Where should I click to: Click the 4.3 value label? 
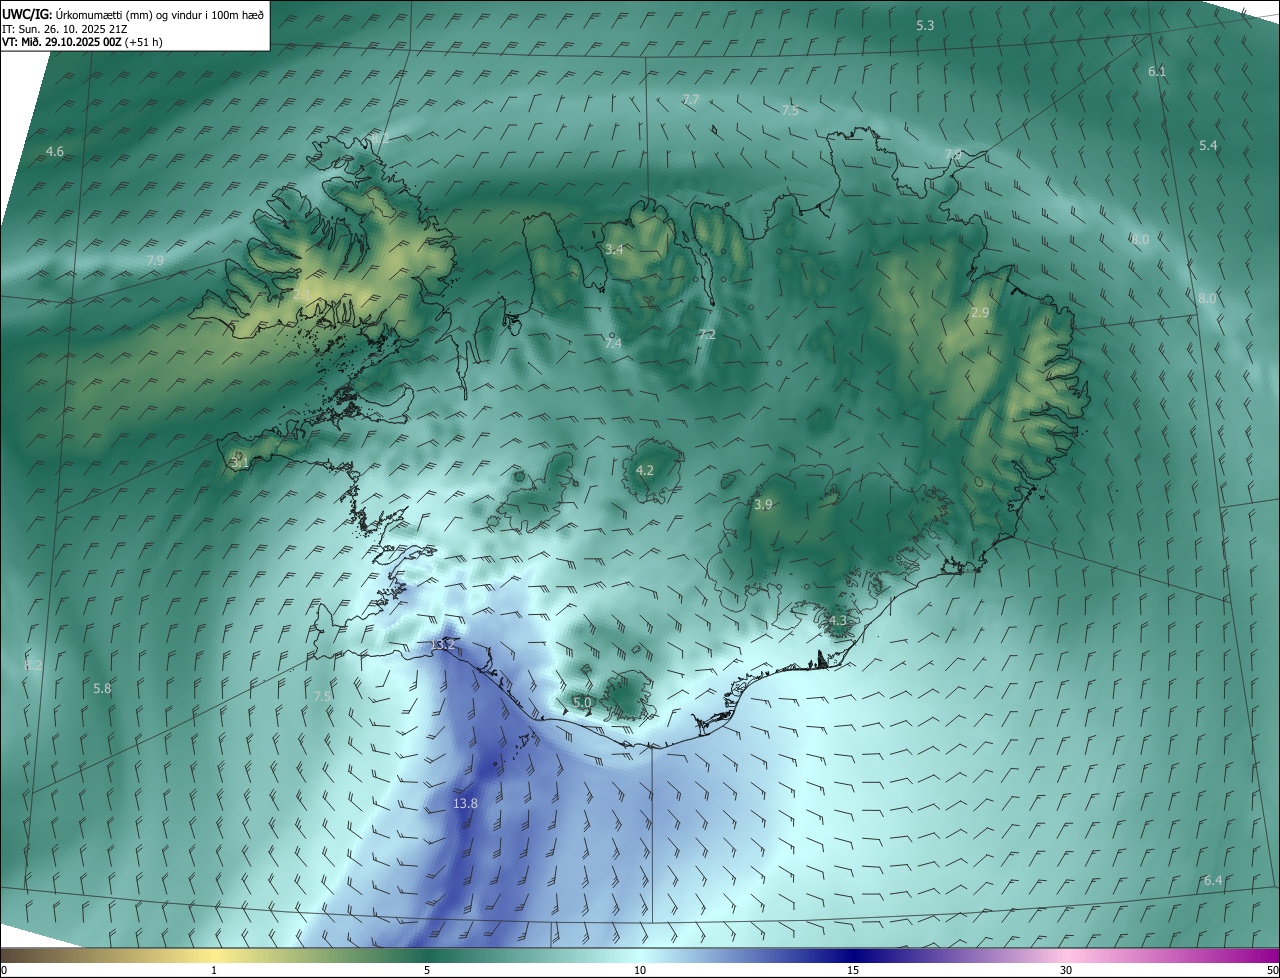tap(838, 621)
